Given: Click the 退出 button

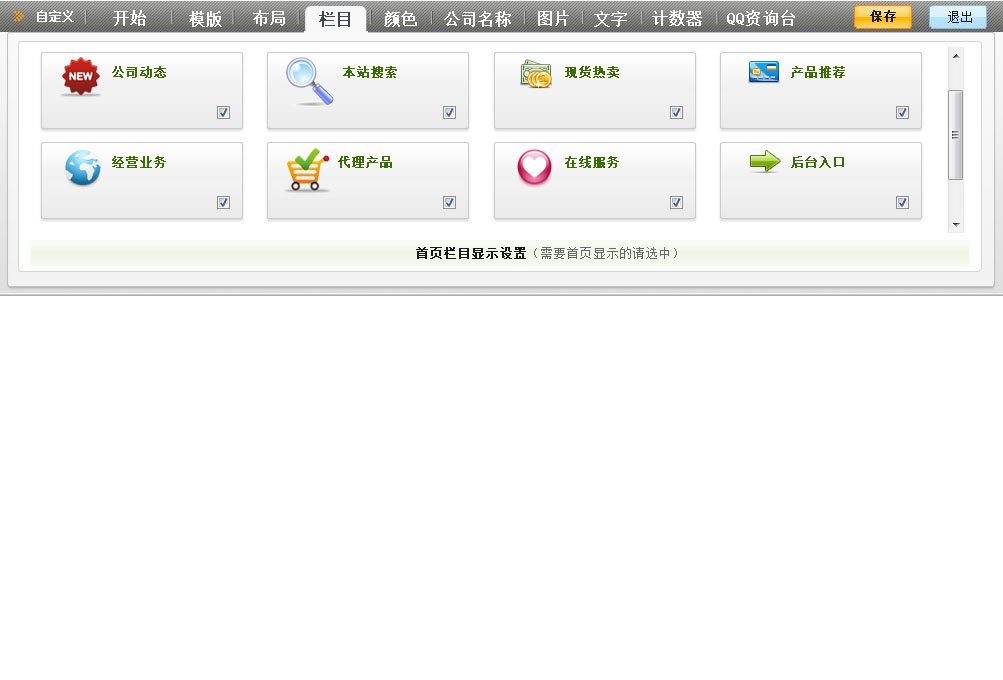Looking at the screenshot, I should (x=958, y=17).
